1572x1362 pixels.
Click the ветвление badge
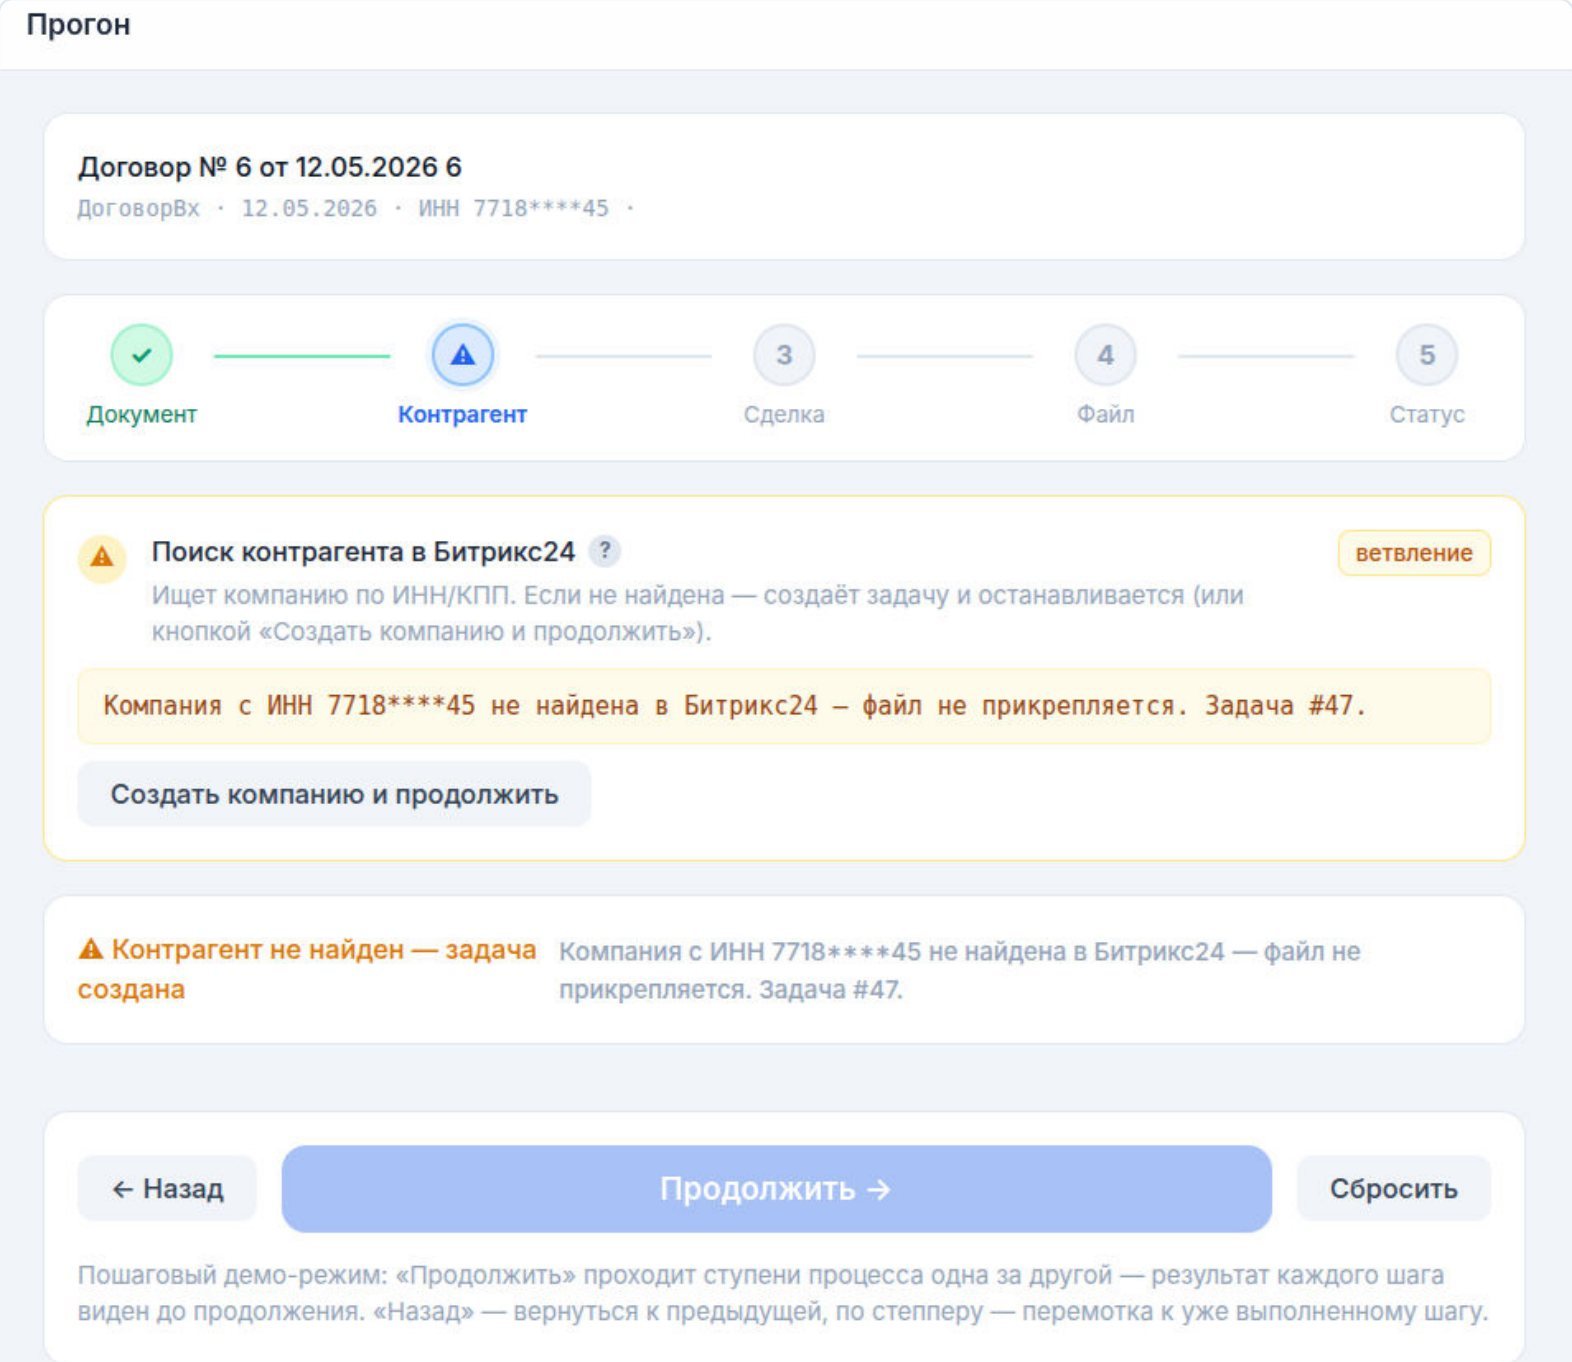point(1414,553)
